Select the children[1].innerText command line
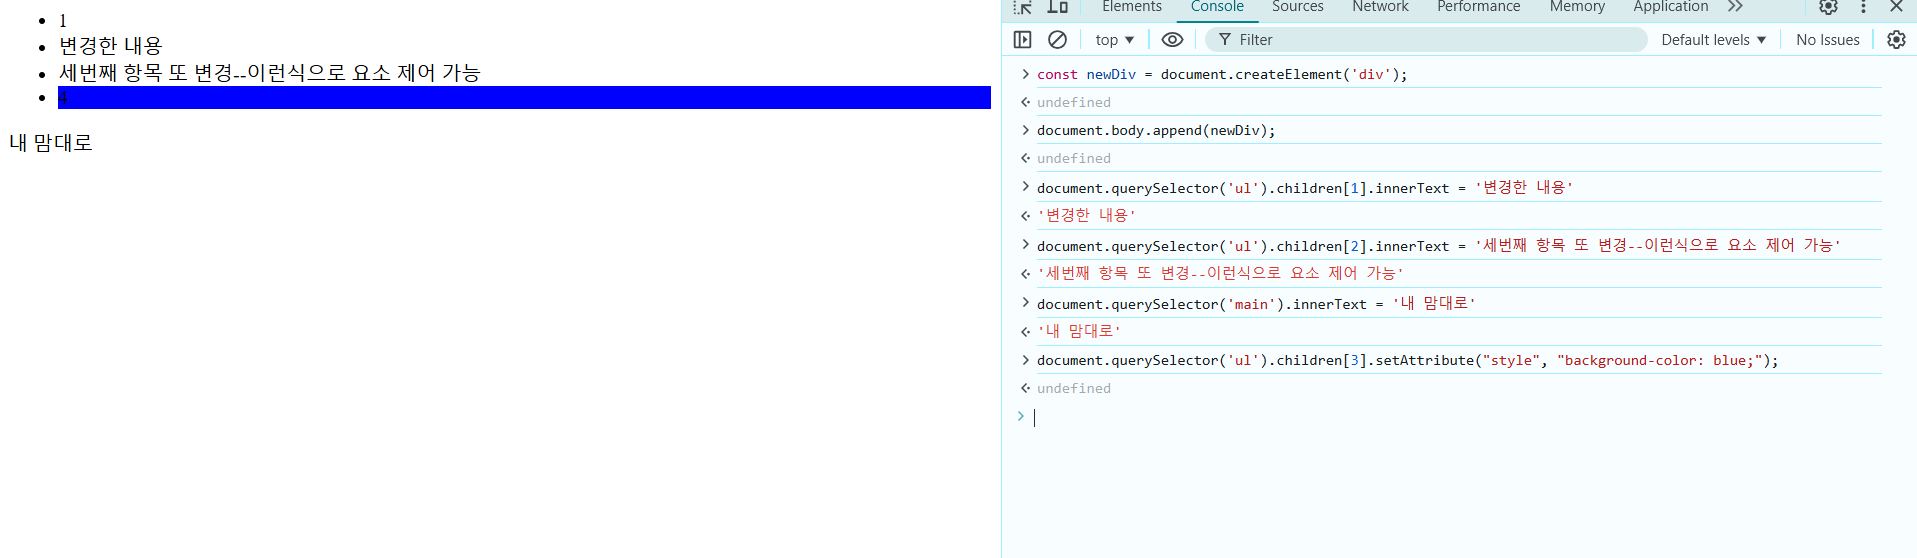This screenshot has height=558, width=1917. pyautogui.click(x=1304, y=188)
